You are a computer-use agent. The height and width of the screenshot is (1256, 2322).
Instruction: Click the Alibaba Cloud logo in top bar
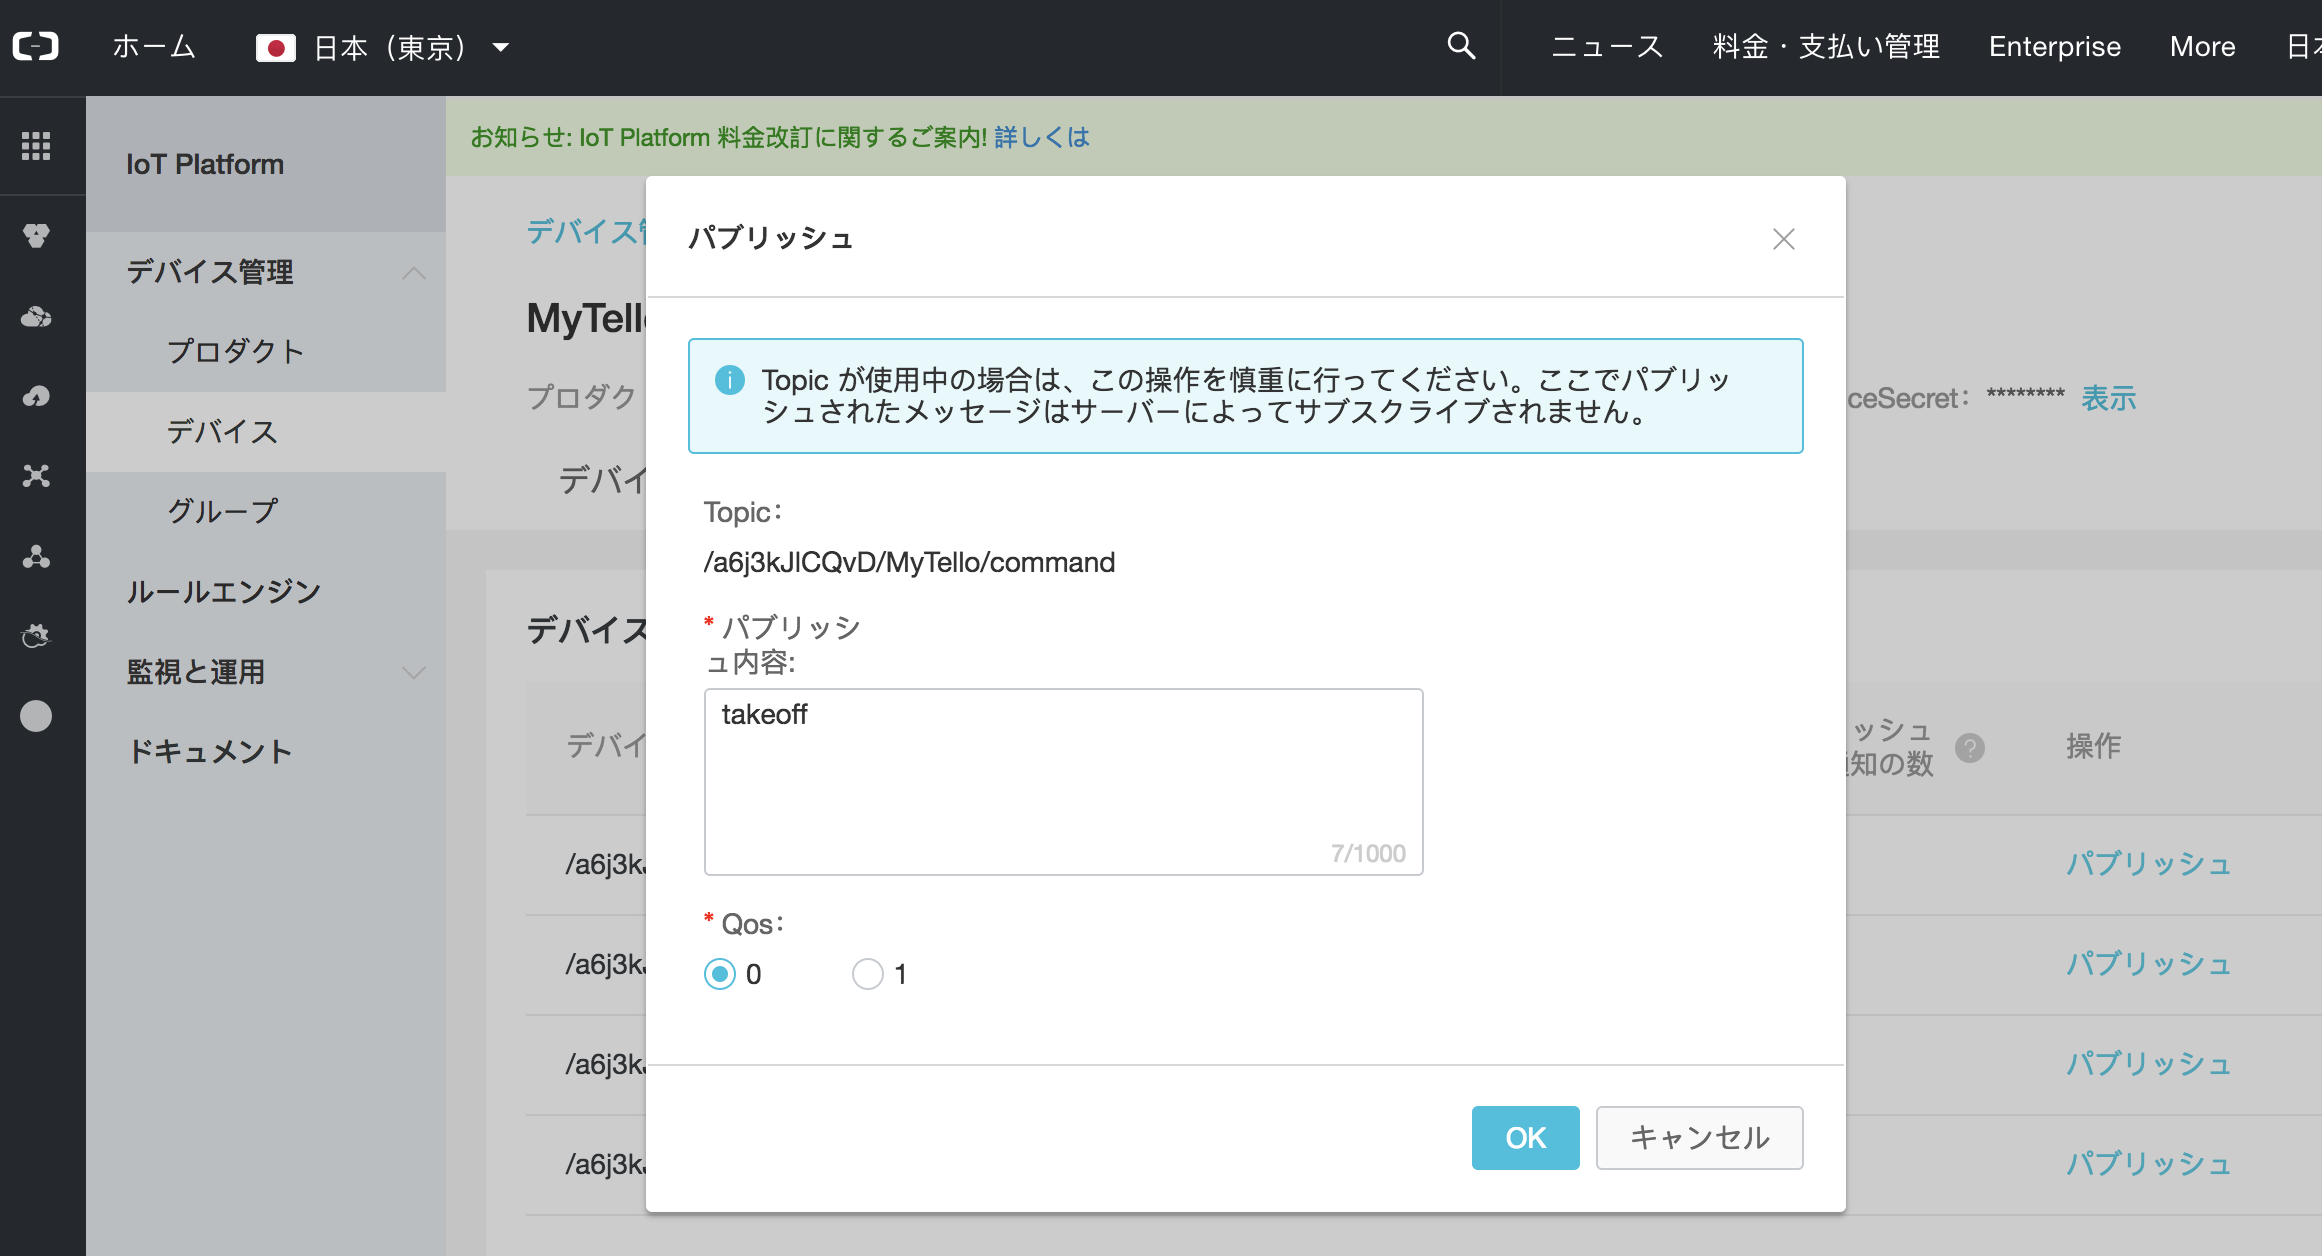pos(36,45)
